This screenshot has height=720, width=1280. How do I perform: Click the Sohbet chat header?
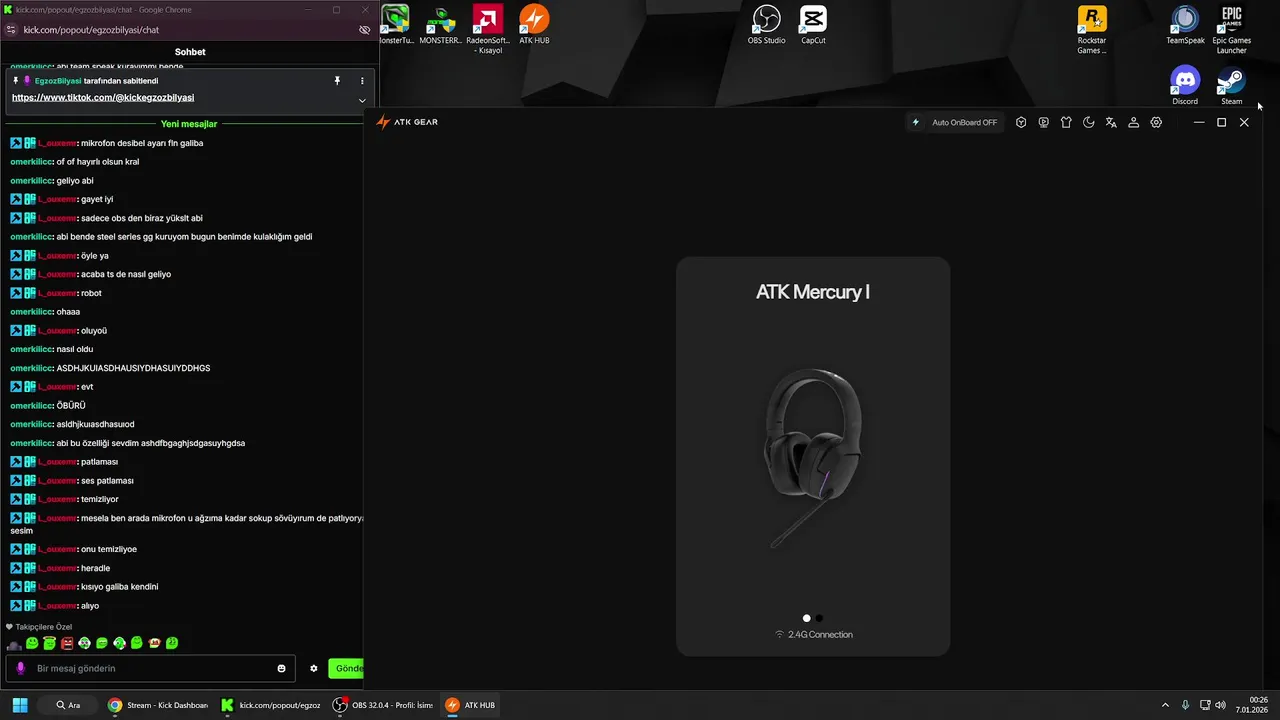tap(190, 52)
